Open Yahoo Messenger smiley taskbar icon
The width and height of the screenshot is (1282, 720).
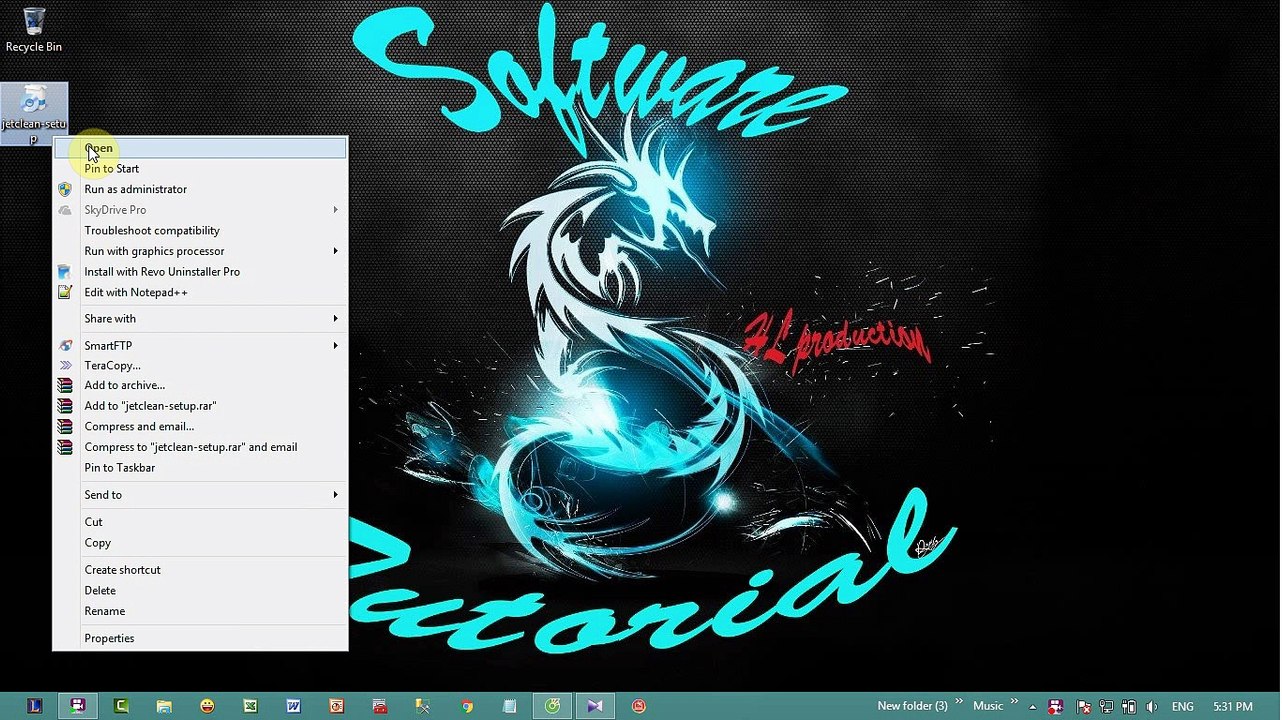pyautogui.click(x=207, y=706)
